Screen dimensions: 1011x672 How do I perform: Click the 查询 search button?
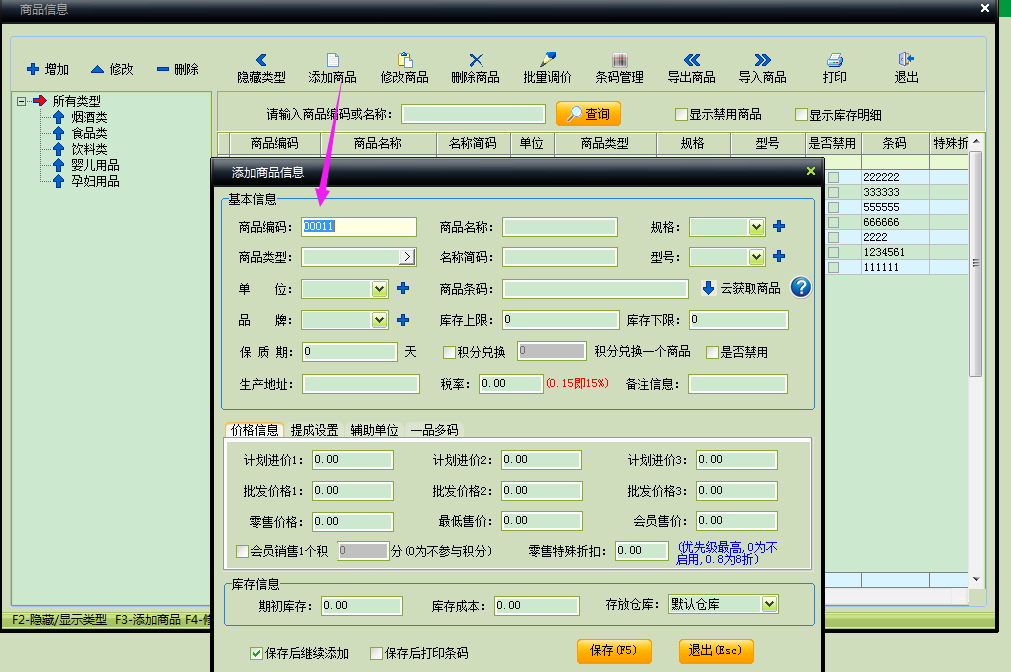pos(588,114)
